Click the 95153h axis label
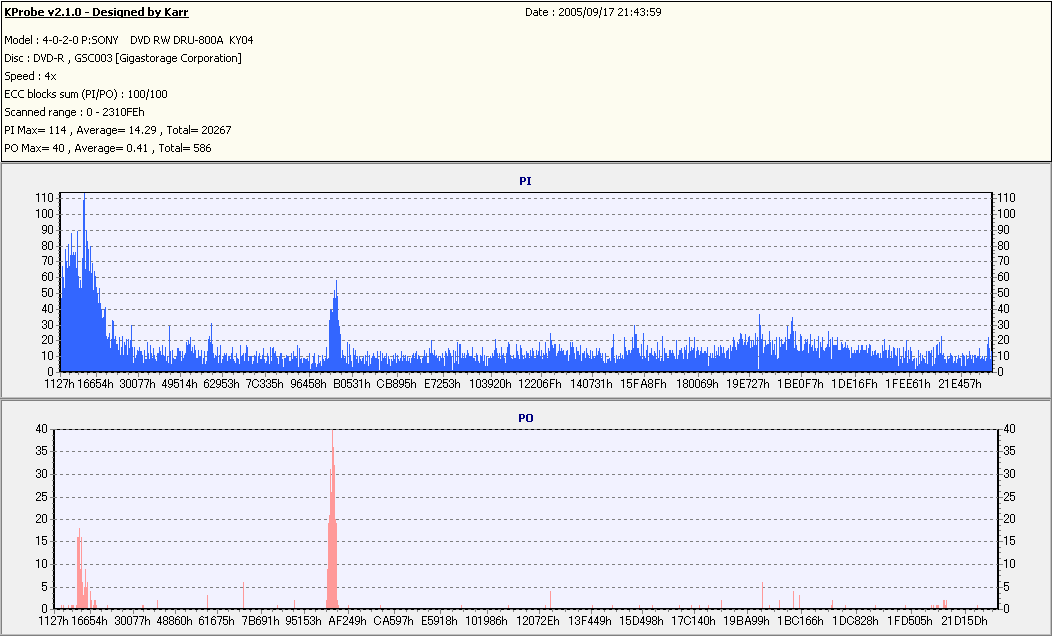Image resolution: width=1052 pixels, height=636 pixels. 303,621
